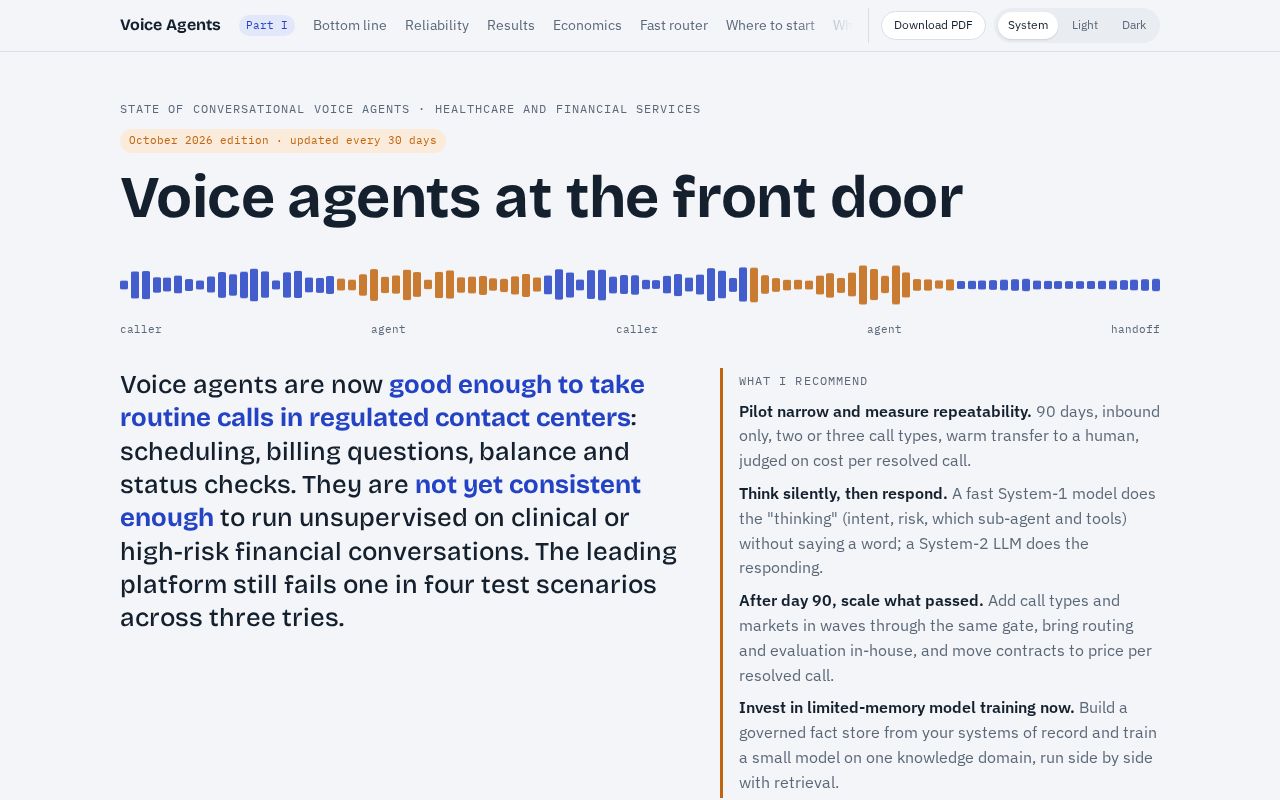This screenshot has height=800, width=1280.
Task: Go to the Where to start section
Action: point(770,25)
